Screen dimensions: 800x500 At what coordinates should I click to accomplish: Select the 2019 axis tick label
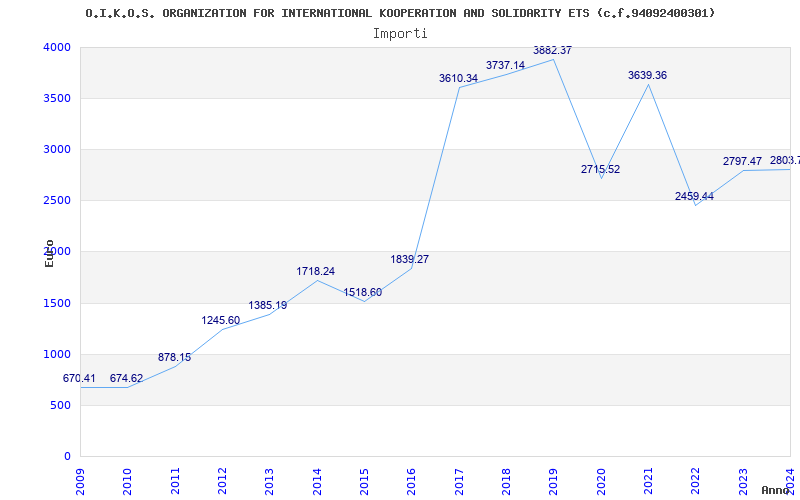point(553,482)
